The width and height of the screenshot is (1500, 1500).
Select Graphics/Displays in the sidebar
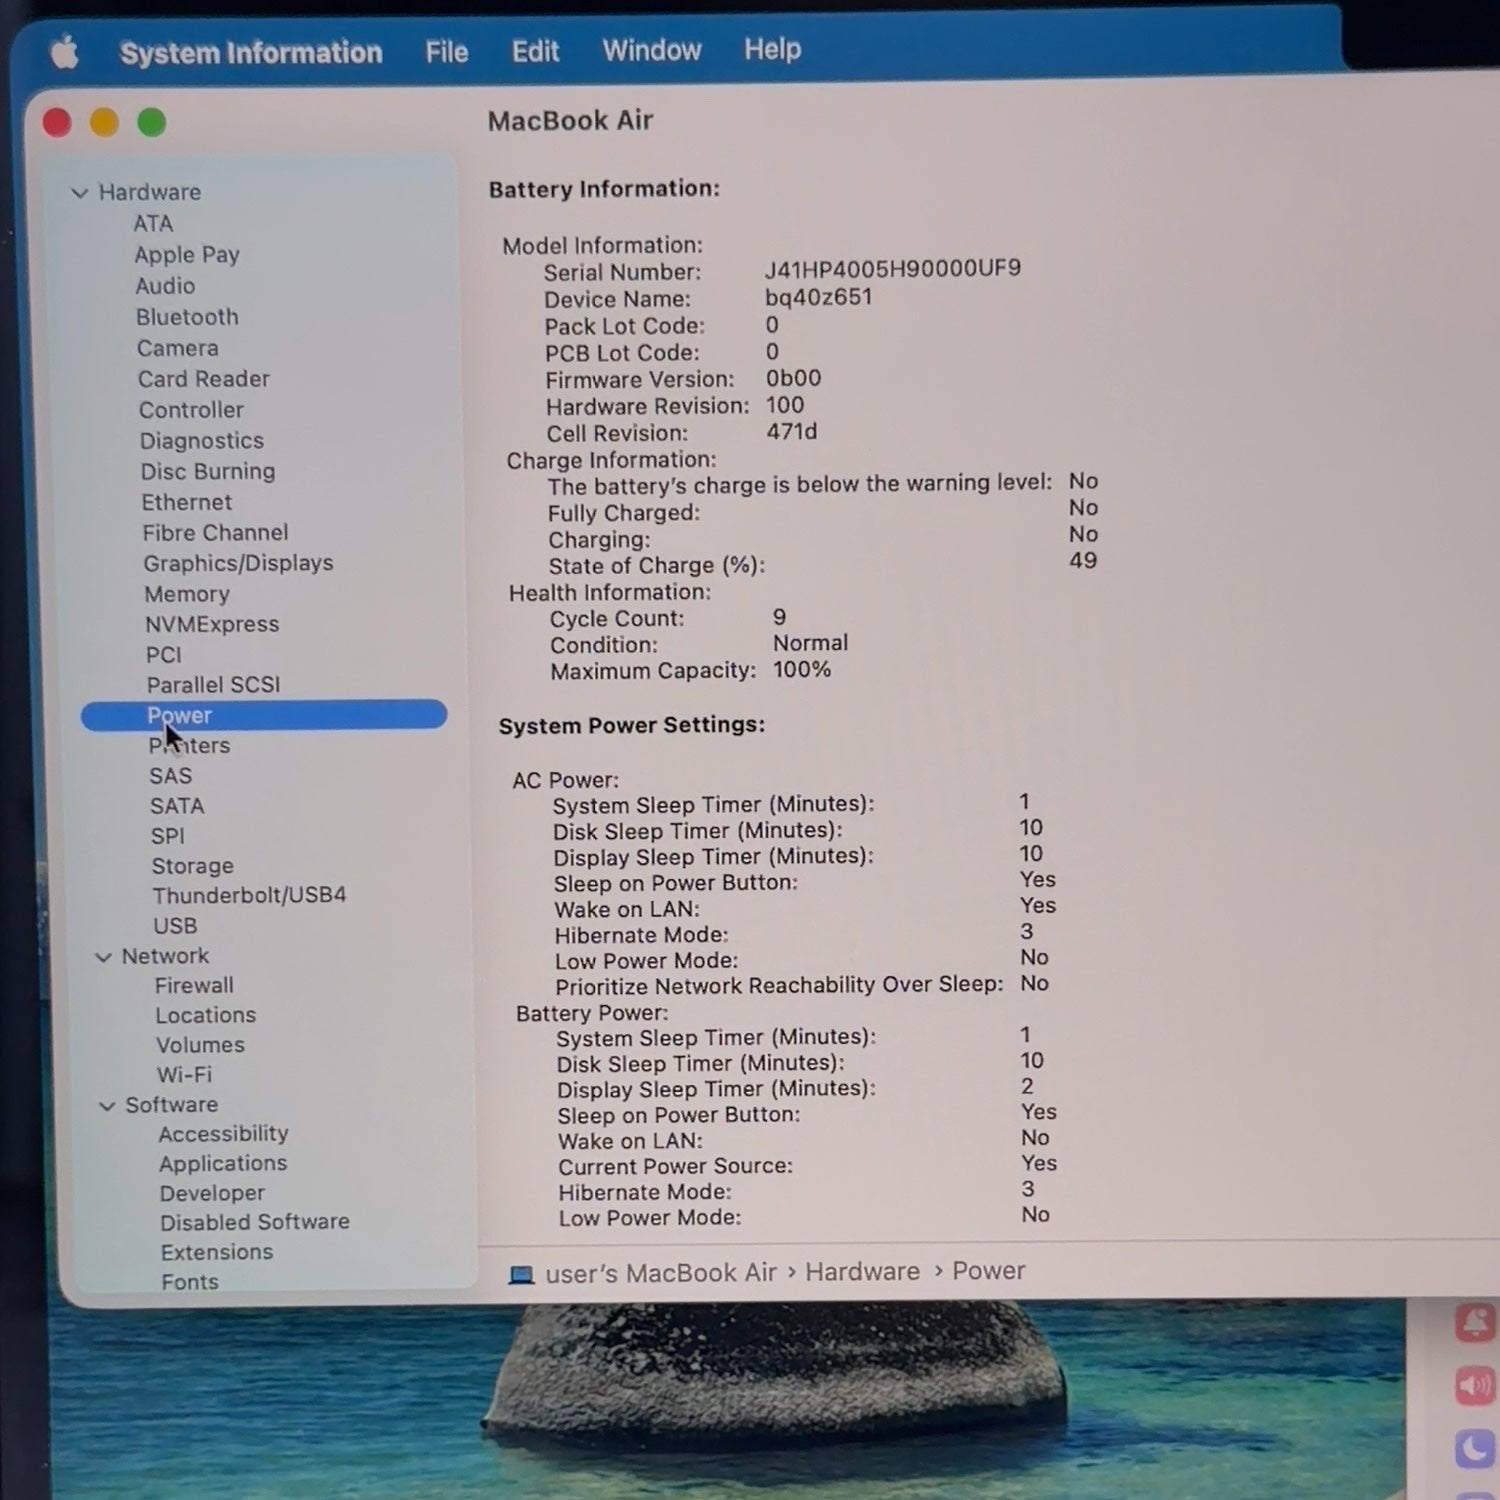pos(238,564)
